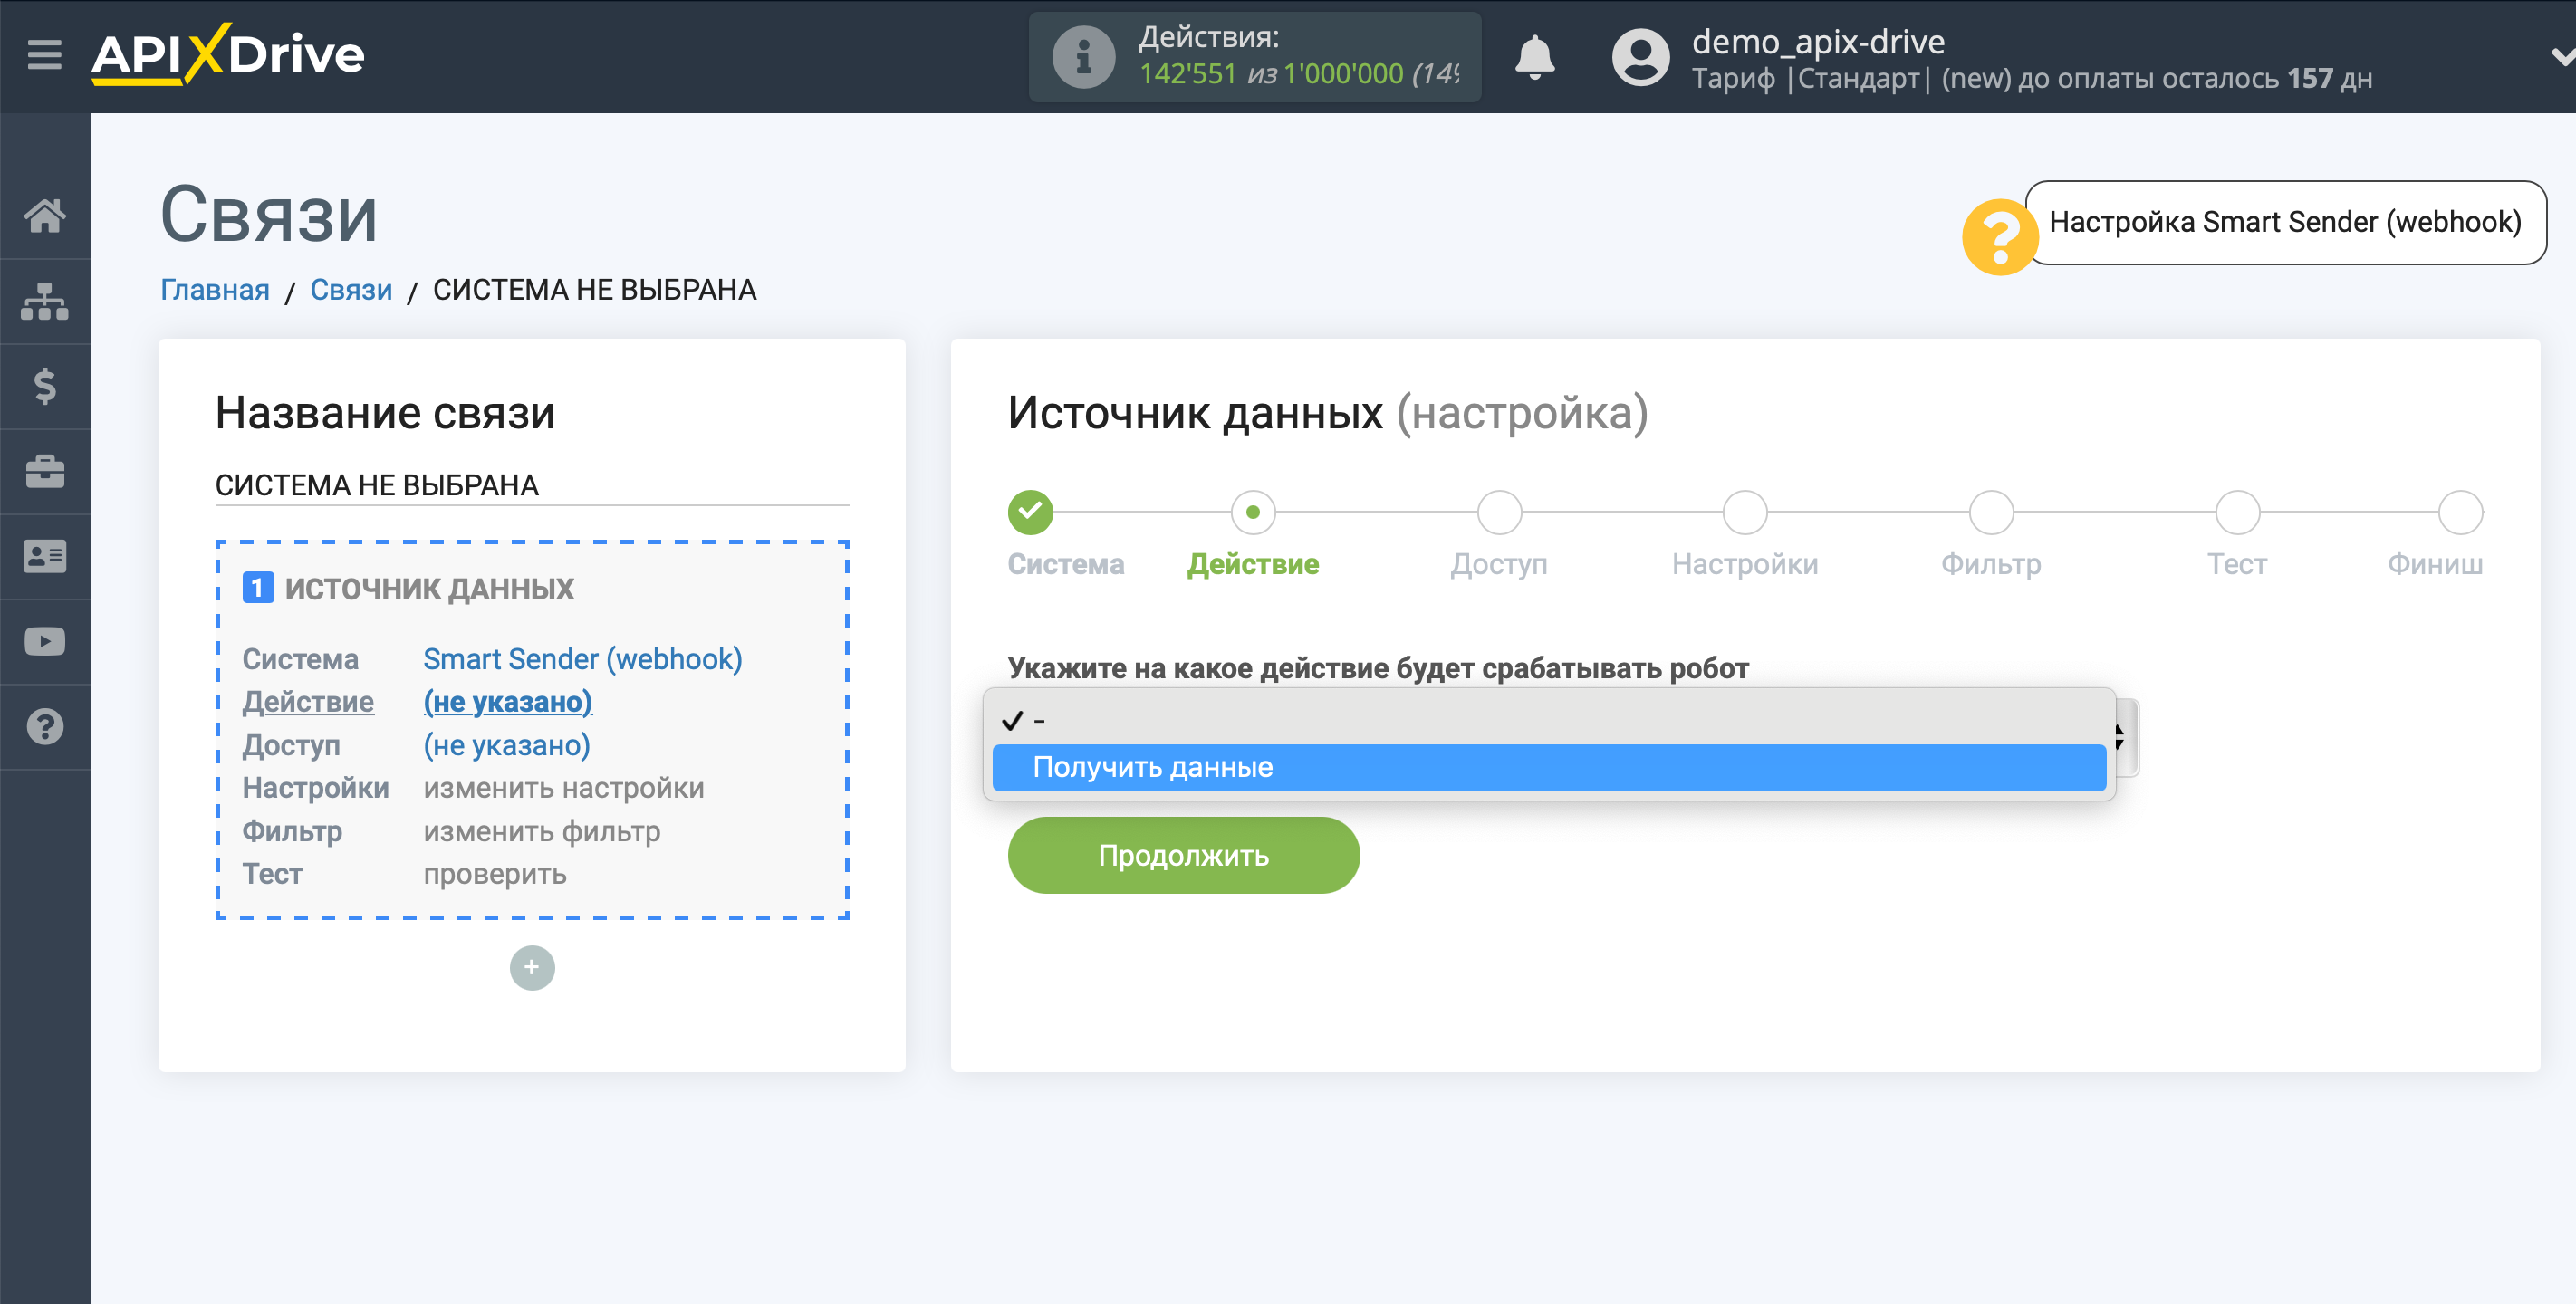The image size is (2576, 1304).
Task: Open connections sitemap icon in sidebar
Action: point(45,301)
